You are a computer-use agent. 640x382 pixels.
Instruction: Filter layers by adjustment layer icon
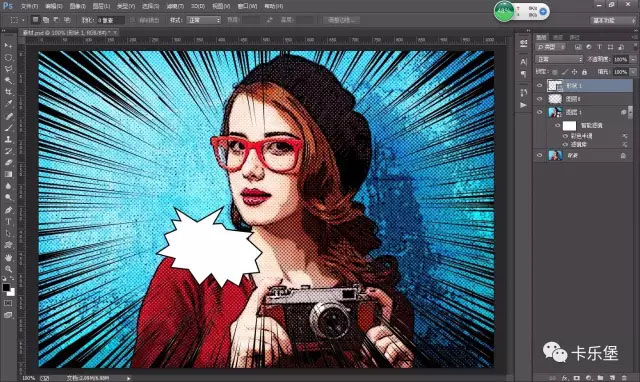(589, 47)
